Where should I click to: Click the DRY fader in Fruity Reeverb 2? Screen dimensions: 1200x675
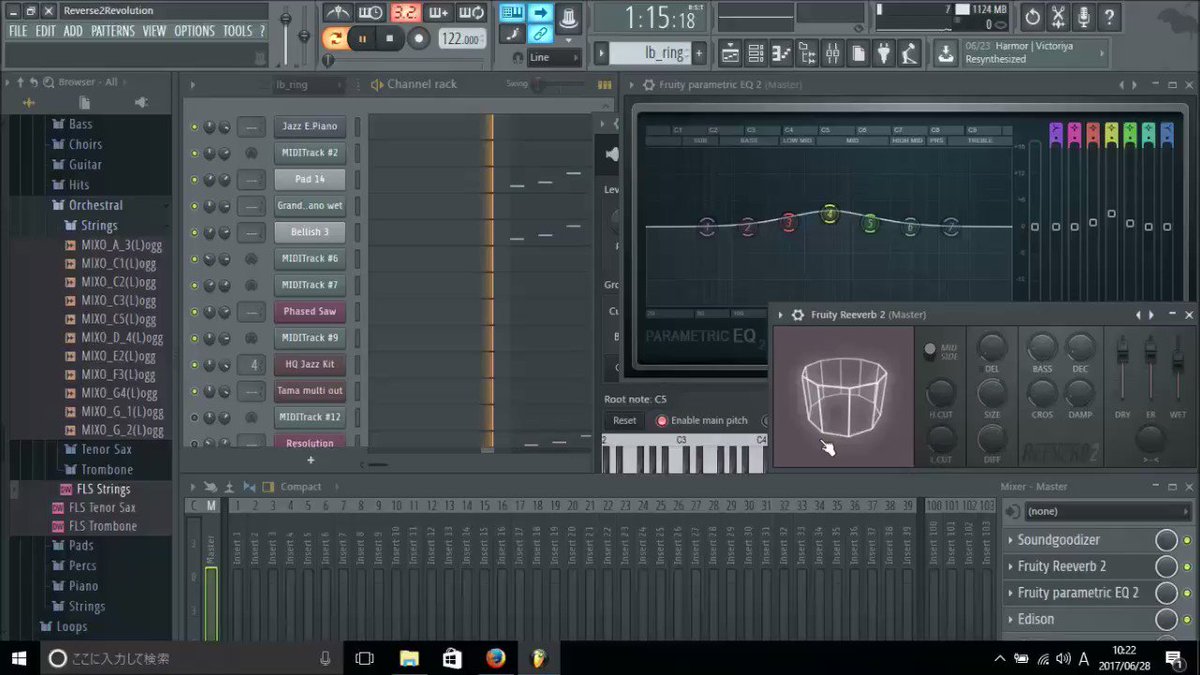pos(1122,352)
